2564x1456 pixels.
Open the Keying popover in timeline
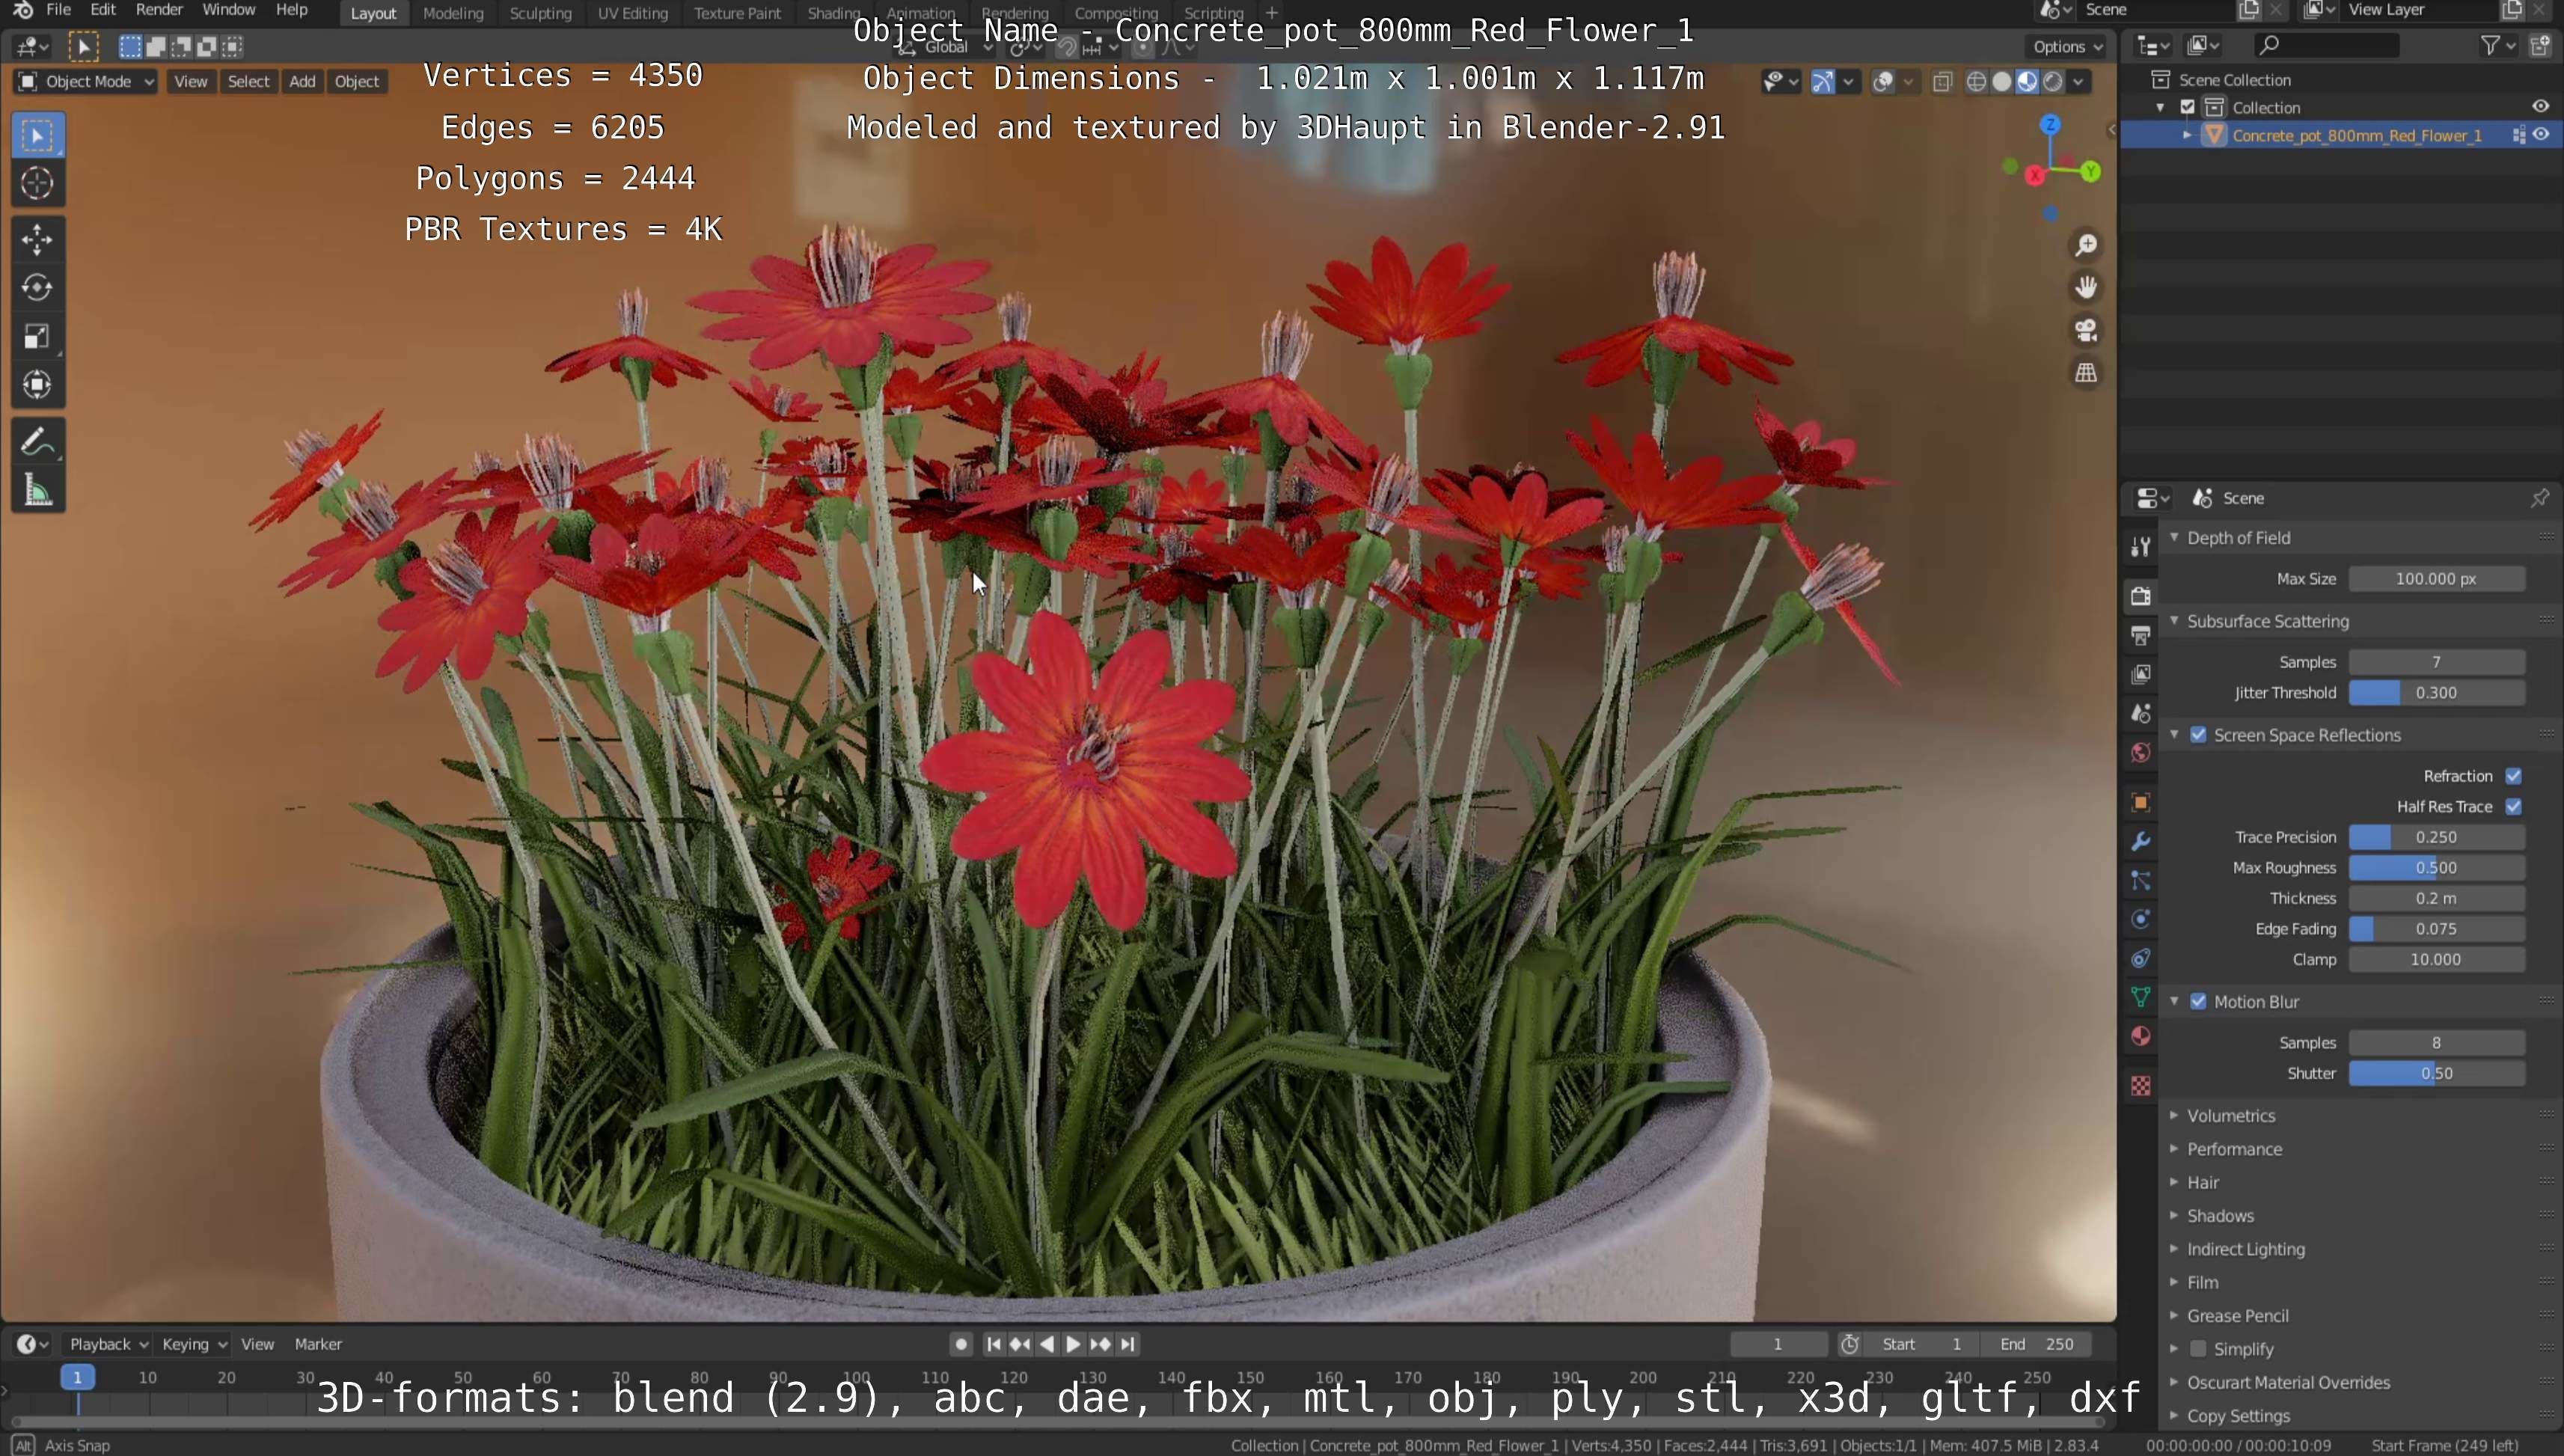pyautogui.click(x=194, y=1344)
